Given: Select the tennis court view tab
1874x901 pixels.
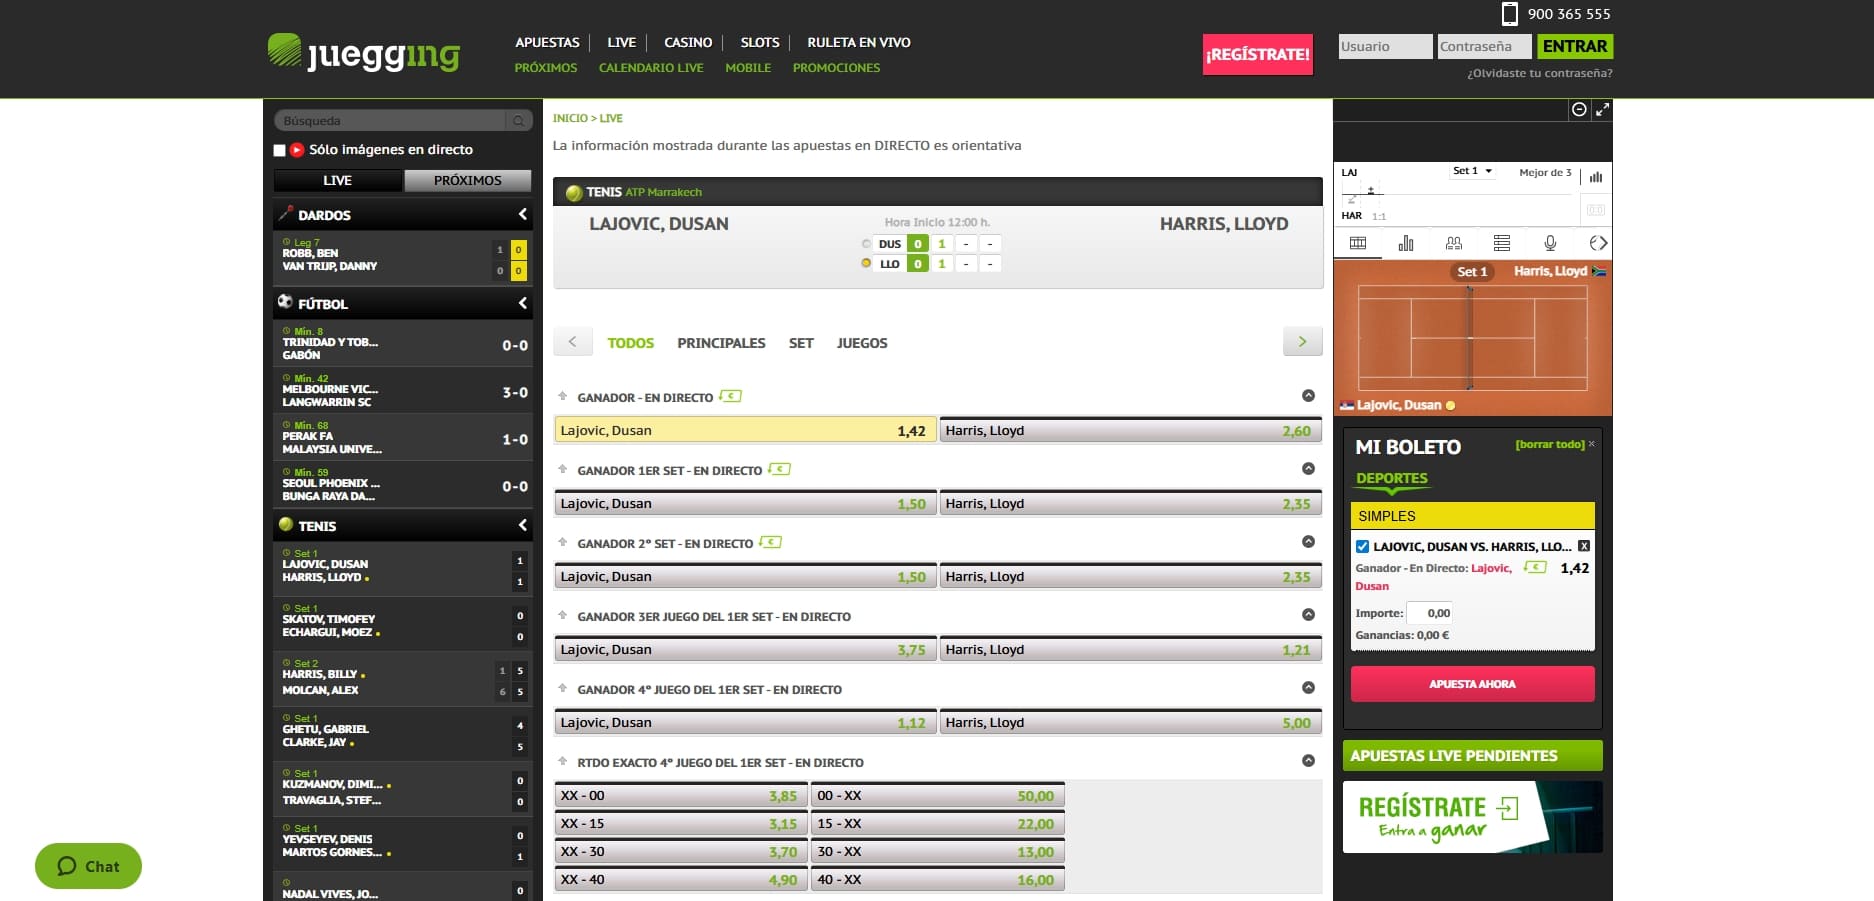Looking at the screenshot, I should coord(1358,243).
